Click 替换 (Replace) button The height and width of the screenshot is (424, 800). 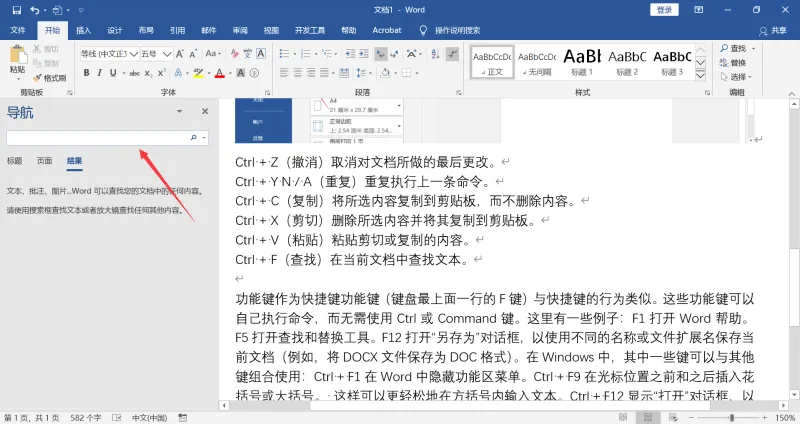pyautogui.click(x=733, y=63)
